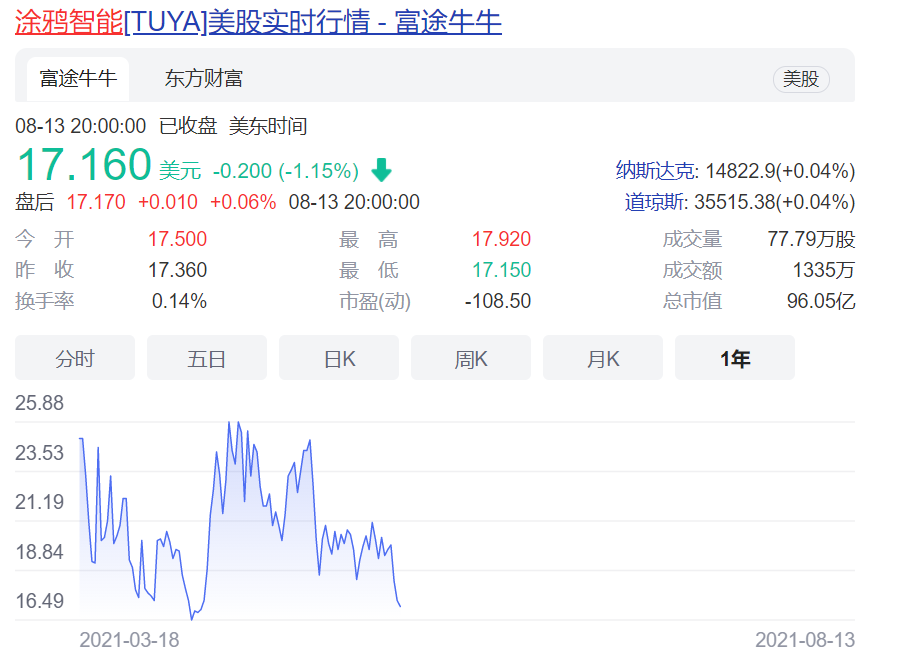Image resolution: width=920 pixels, height=665 pixels.
Task: Click the 换手率 value 0.14%
Action: pyautogui.click(x=180, y=301)
